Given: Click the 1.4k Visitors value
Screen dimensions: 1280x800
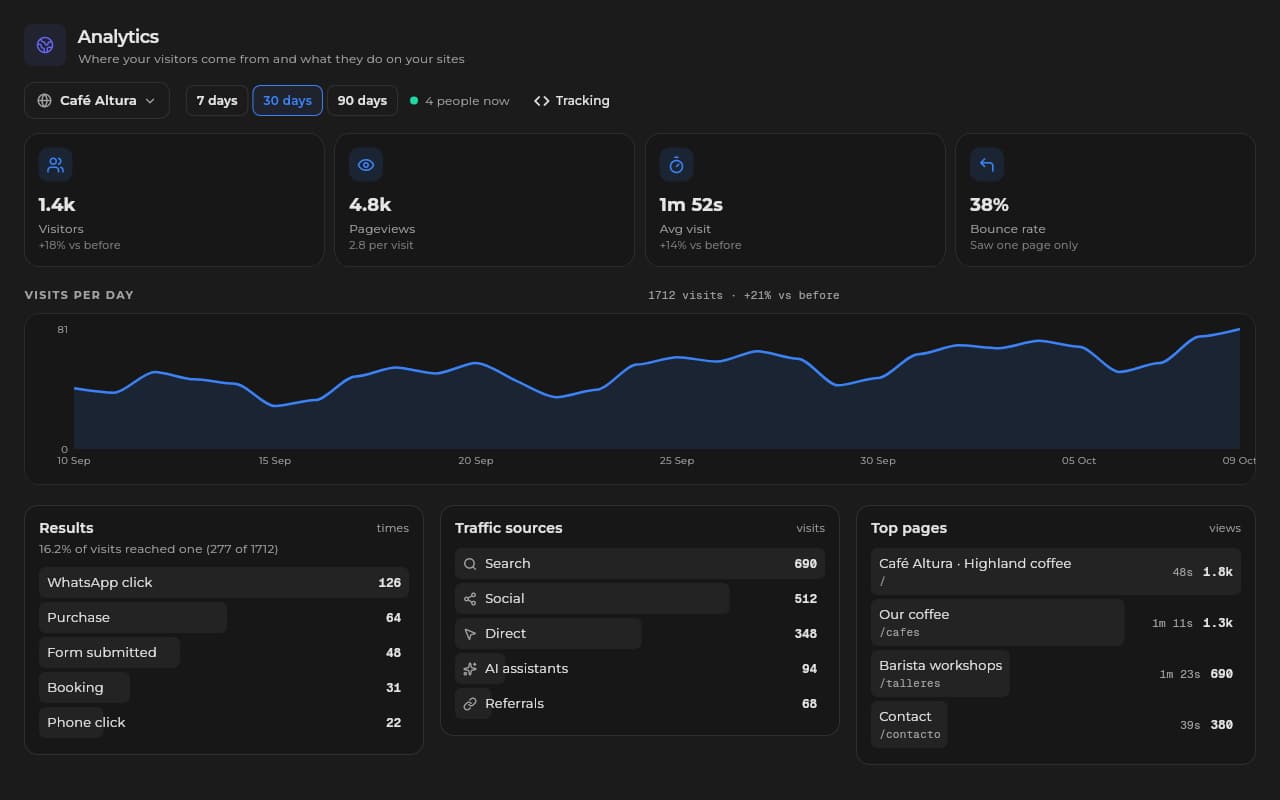Looking at the screenshot, I should point(57,205).
